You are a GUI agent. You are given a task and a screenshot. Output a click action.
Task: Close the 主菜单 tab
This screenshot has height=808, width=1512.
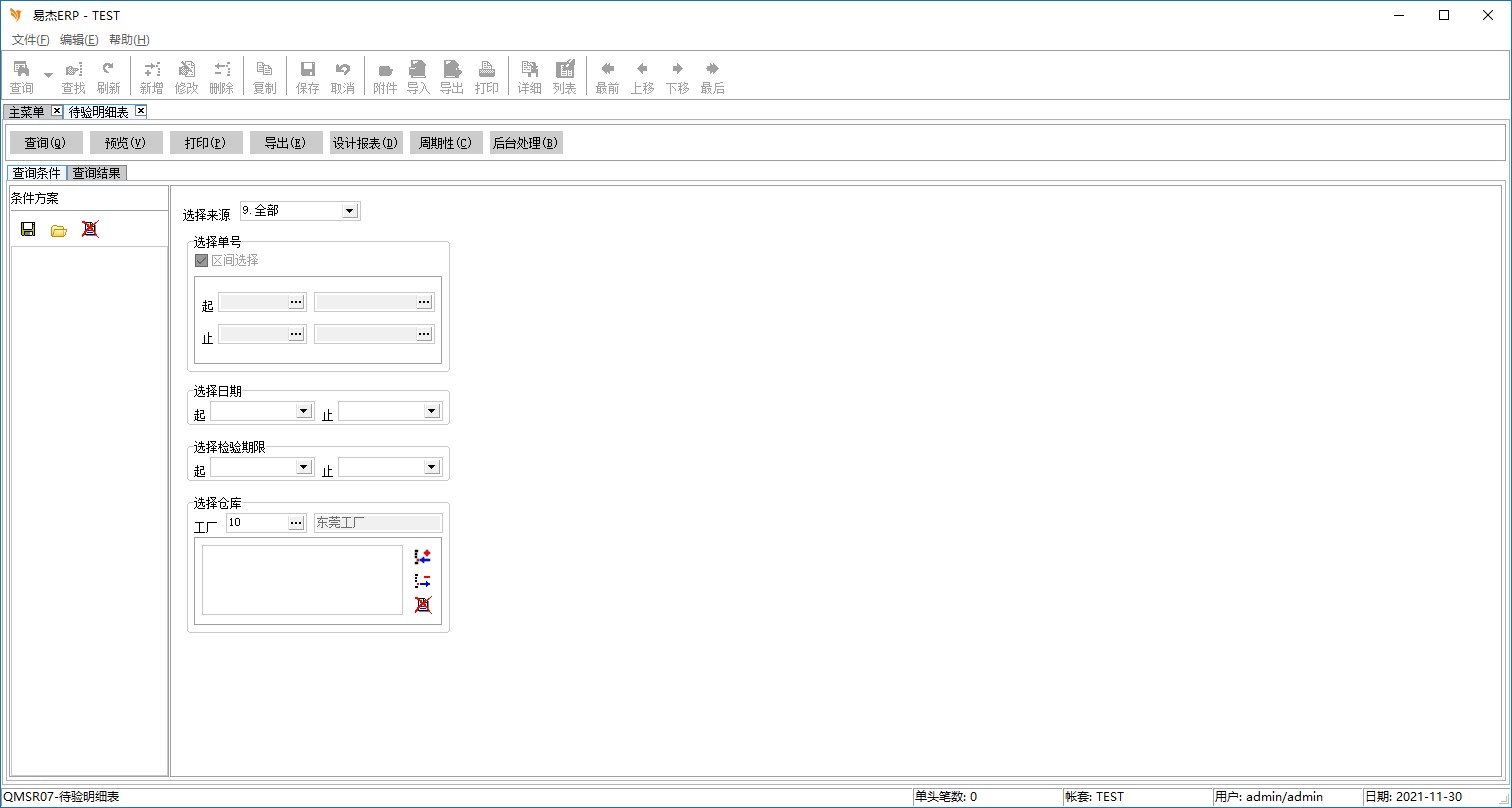point(56,111)
